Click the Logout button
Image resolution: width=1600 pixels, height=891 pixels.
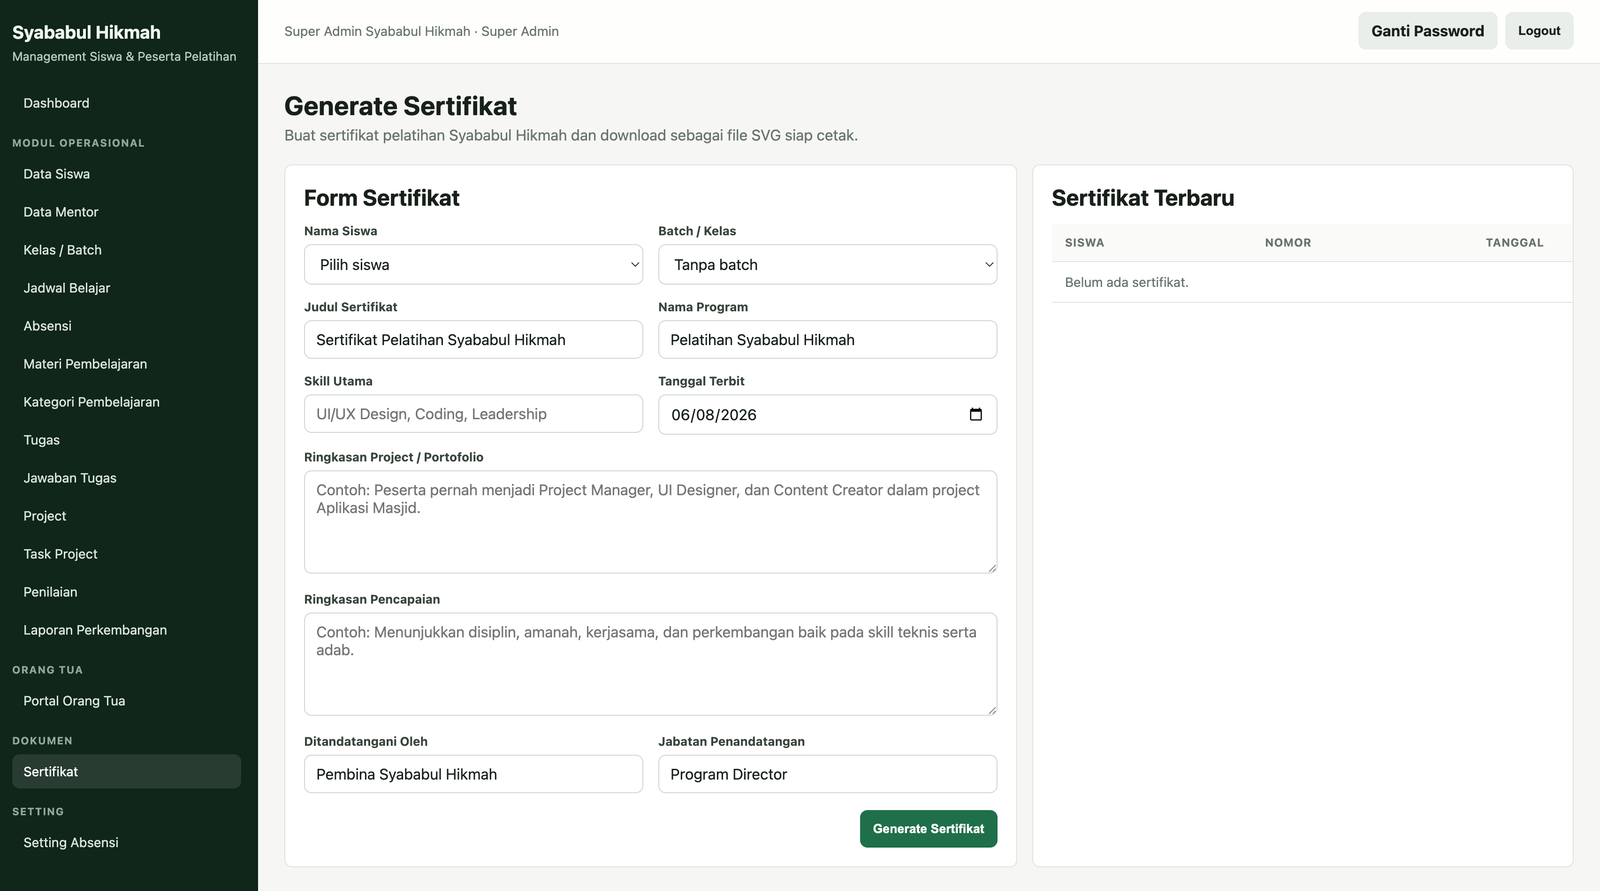pos(1539,31)
